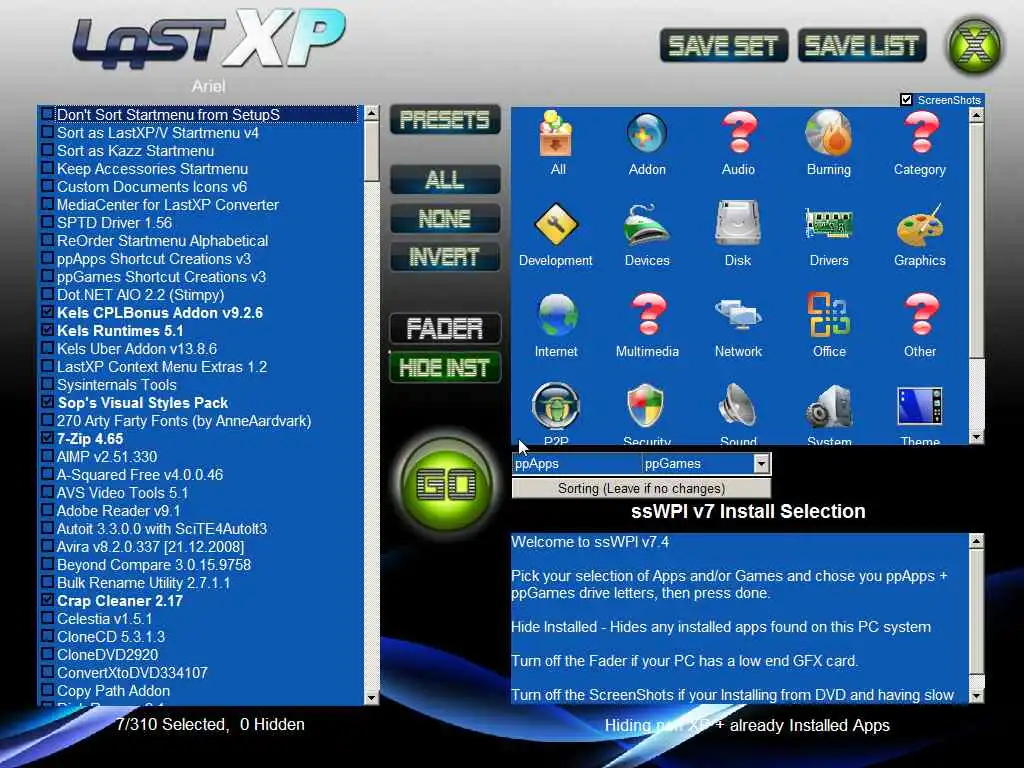Click the Presets button

pos(445,120)
